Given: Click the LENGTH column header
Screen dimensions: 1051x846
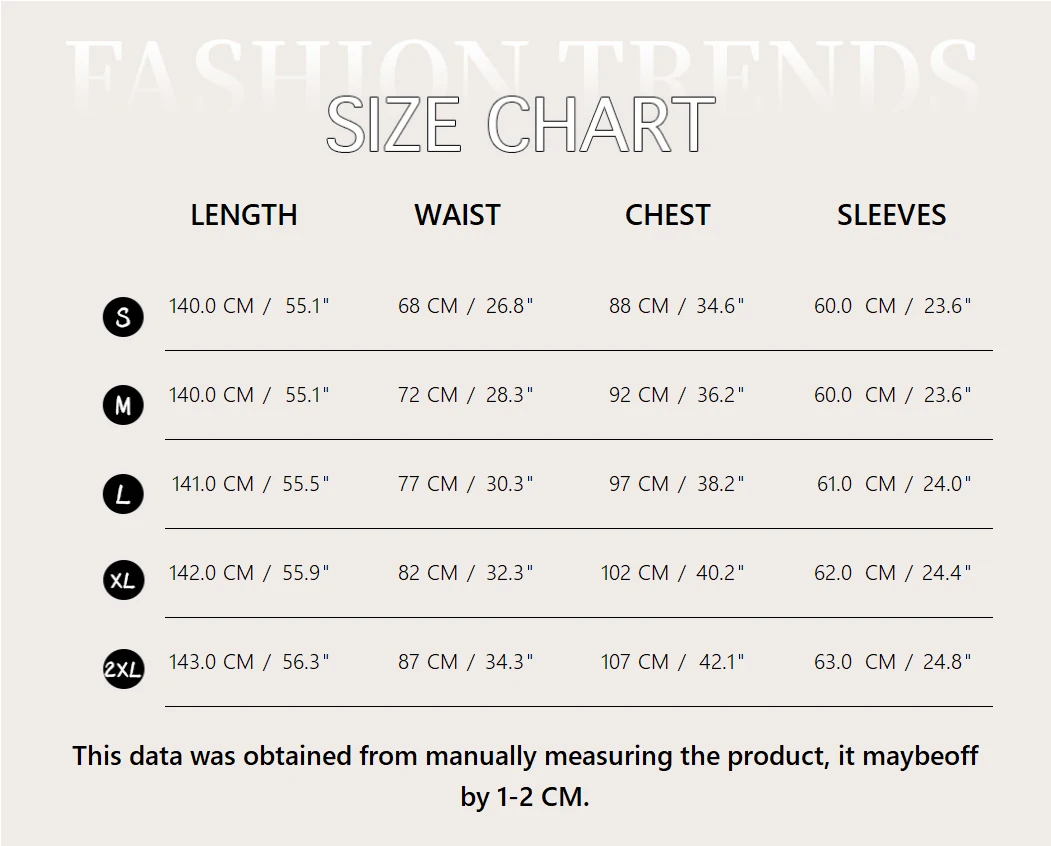Looking at the screenshot, I should pyautogui.click(x=244, y=215).
